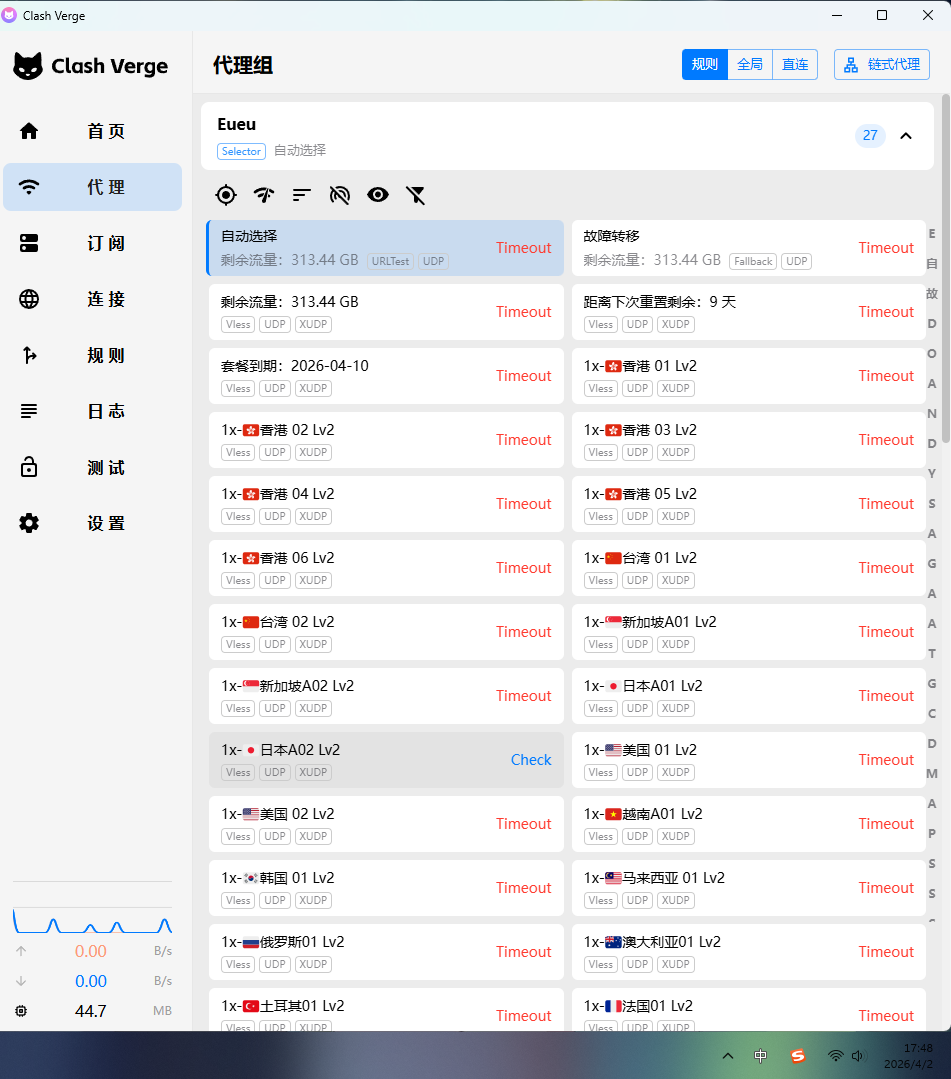Click the crossed-out filter funnel icon
This screenshot has width=951, height=1079.
[x=416, y=195]
